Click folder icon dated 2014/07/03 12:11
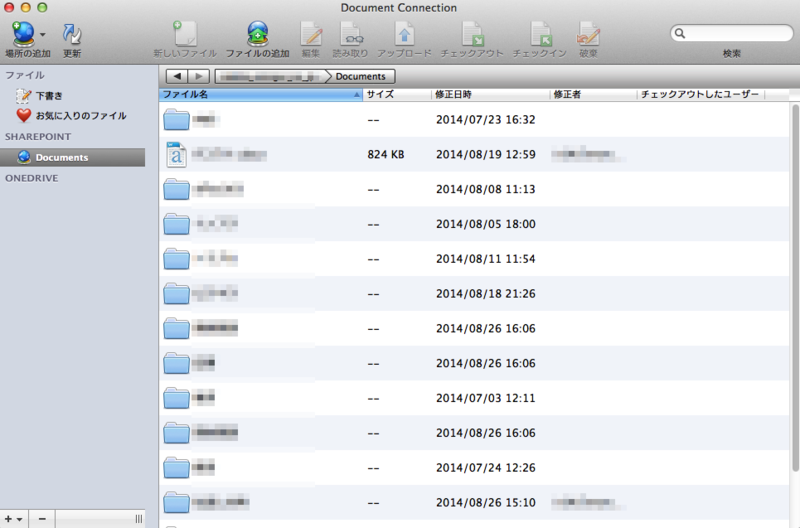The image size is (800, 528). pyautogui.click(x=177, y=398)
